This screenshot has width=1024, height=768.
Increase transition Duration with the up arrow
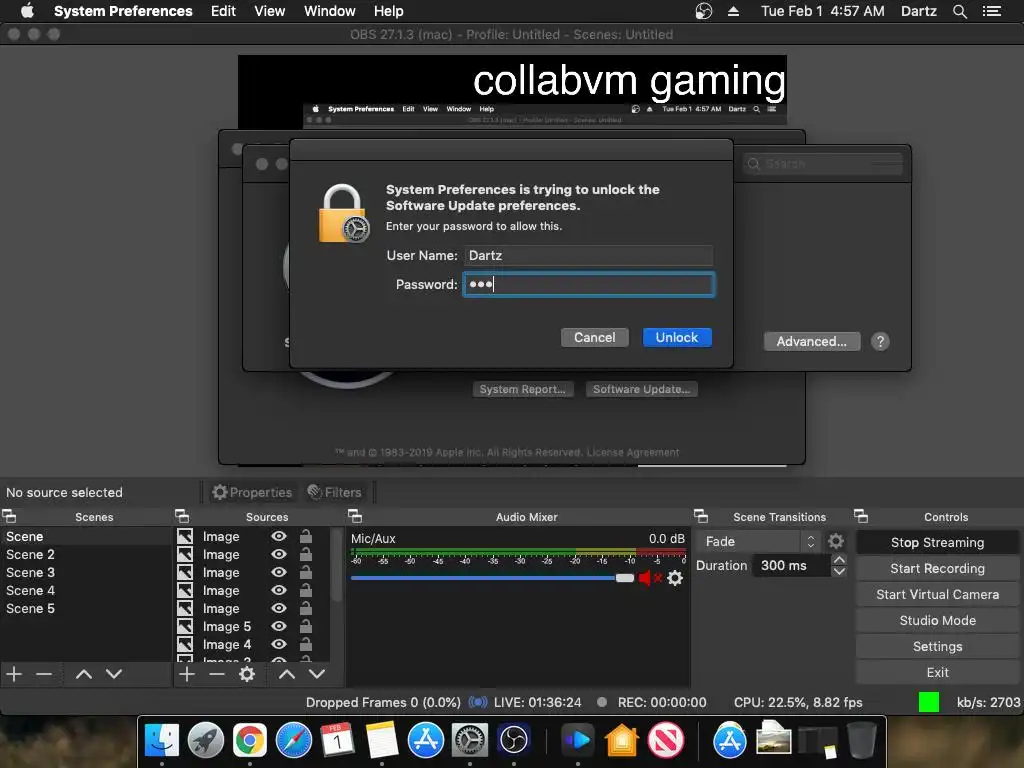(839, 560)
